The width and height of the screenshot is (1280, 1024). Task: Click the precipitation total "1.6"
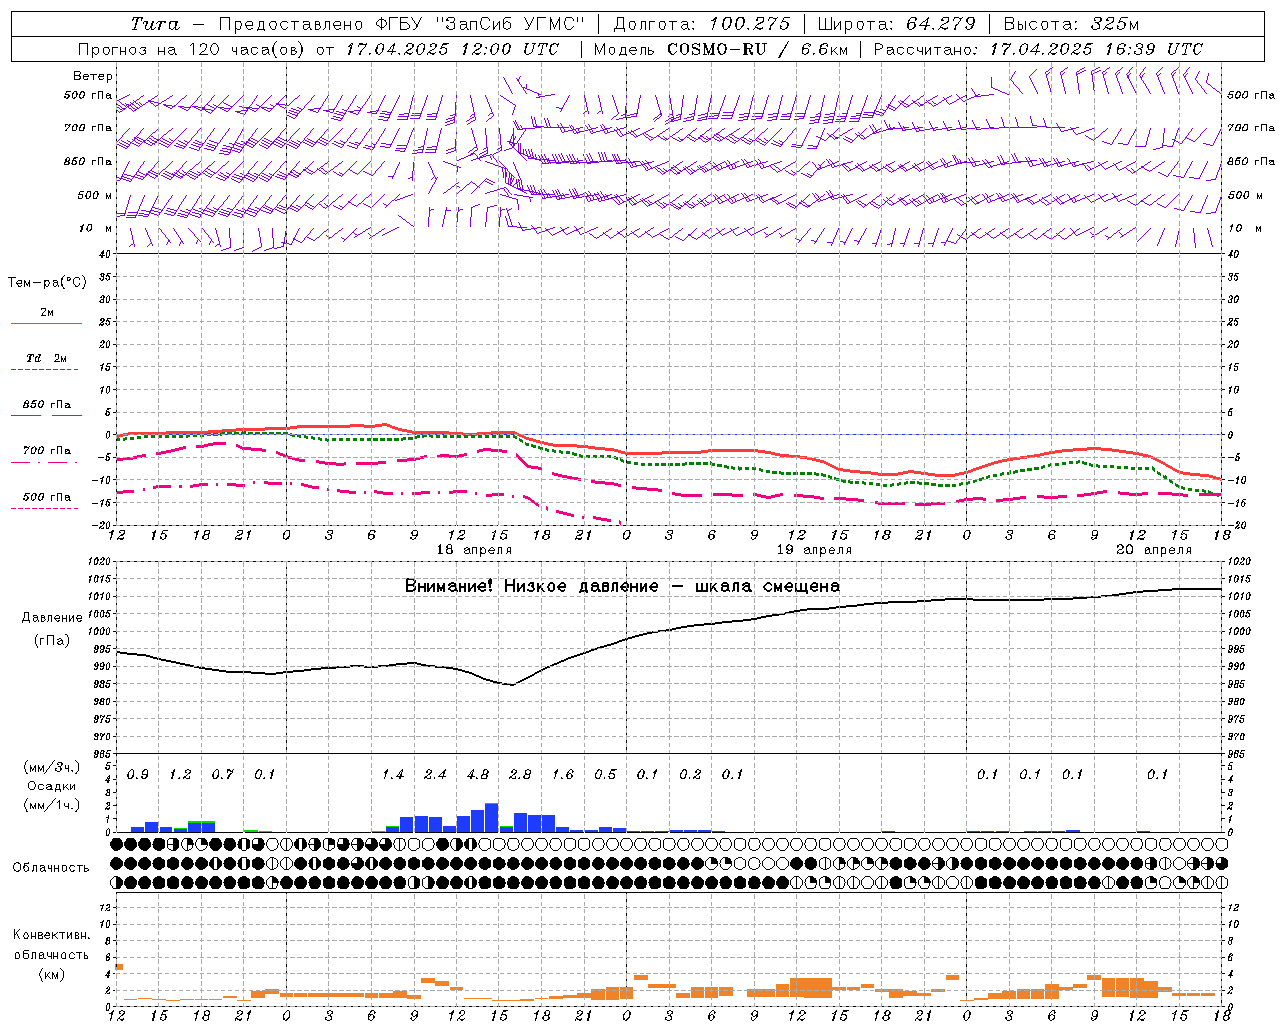click(563, 775)
